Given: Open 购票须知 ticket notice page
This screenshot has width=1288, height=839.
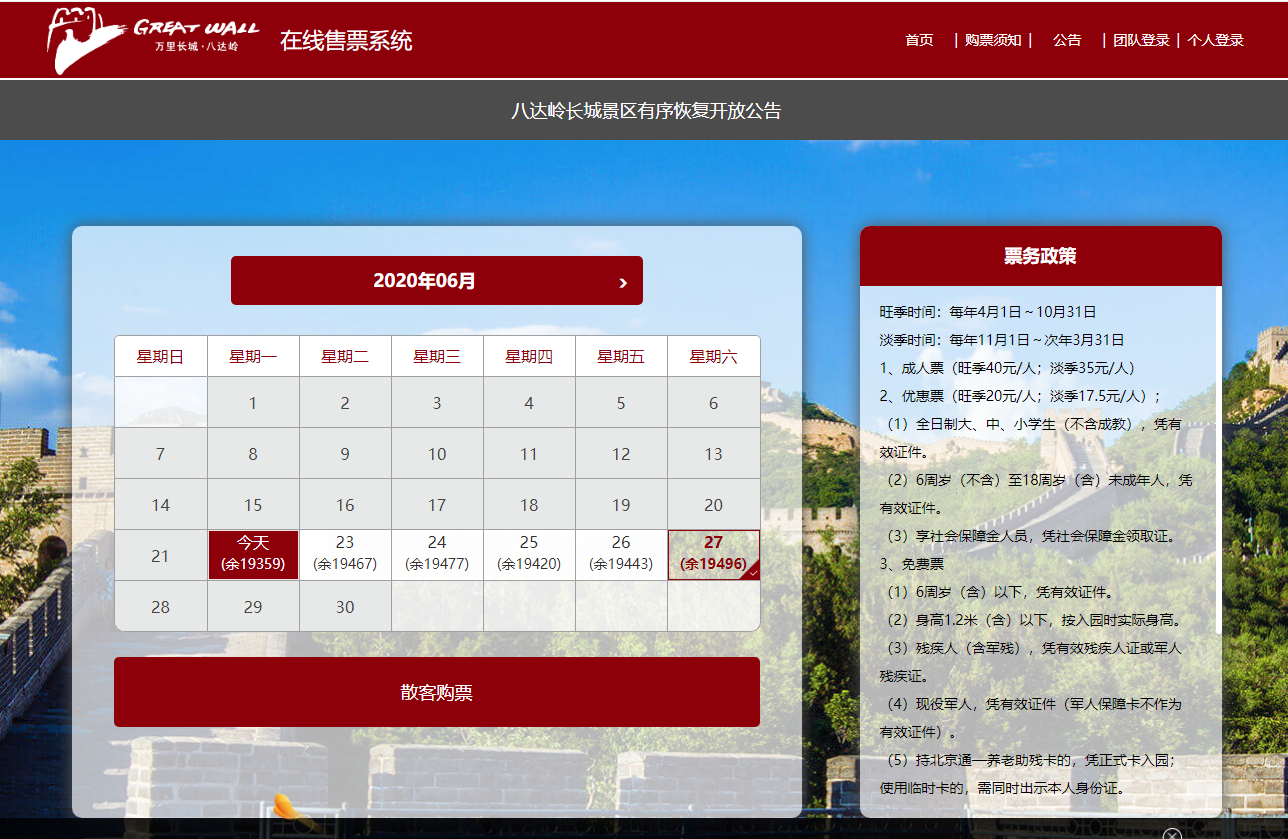Looking at the screenshot, I should point(992,40).
